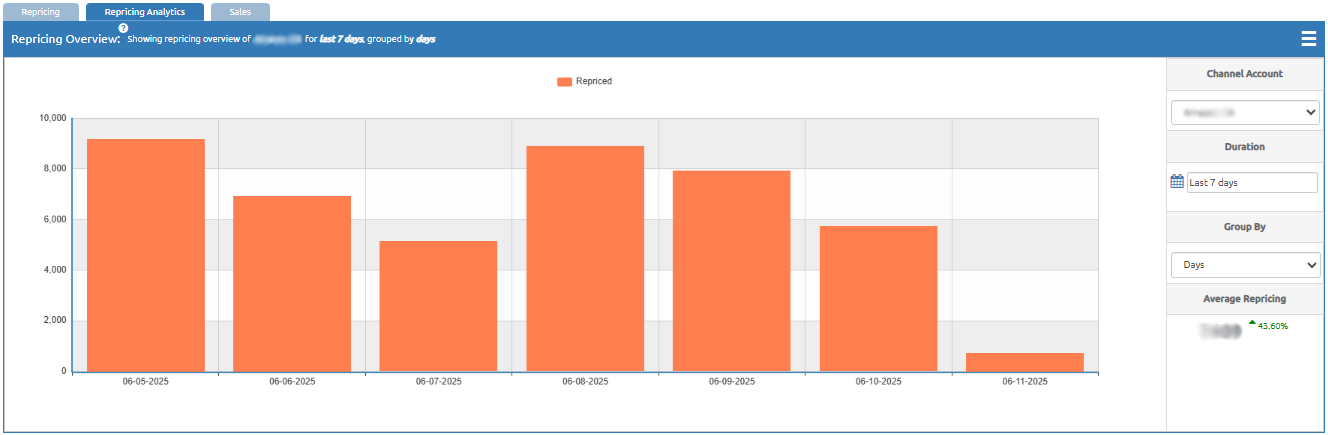Select the 06-08-2025 bar in chart

tap(585, 258)
